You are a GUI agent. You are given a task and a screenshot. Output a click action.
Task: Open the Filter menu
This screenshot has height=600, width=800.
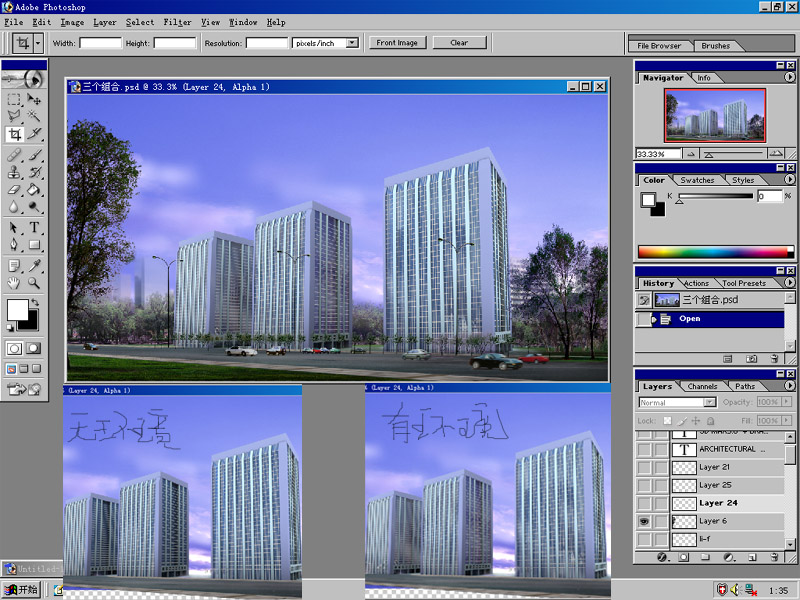pos(177,22)
